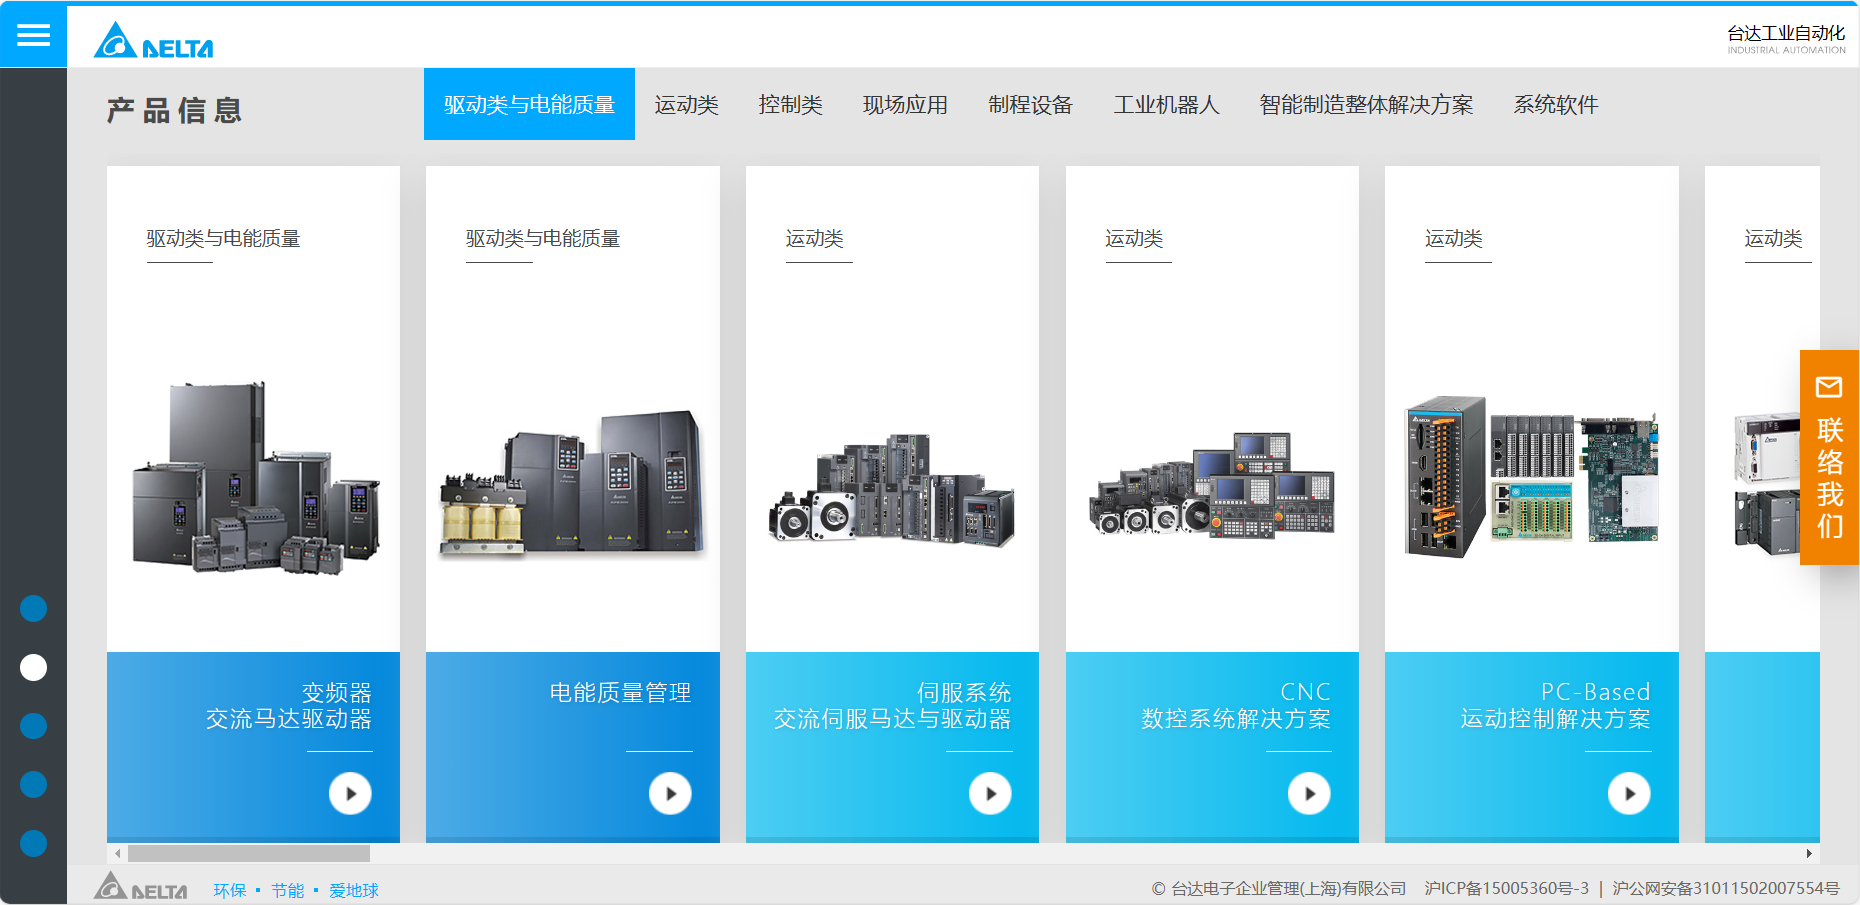The height and width of the screenshot is (905, 1860).
Task: Switch to the 现场应用 tab
Action: pyautogui.click(x=905, y=105)
